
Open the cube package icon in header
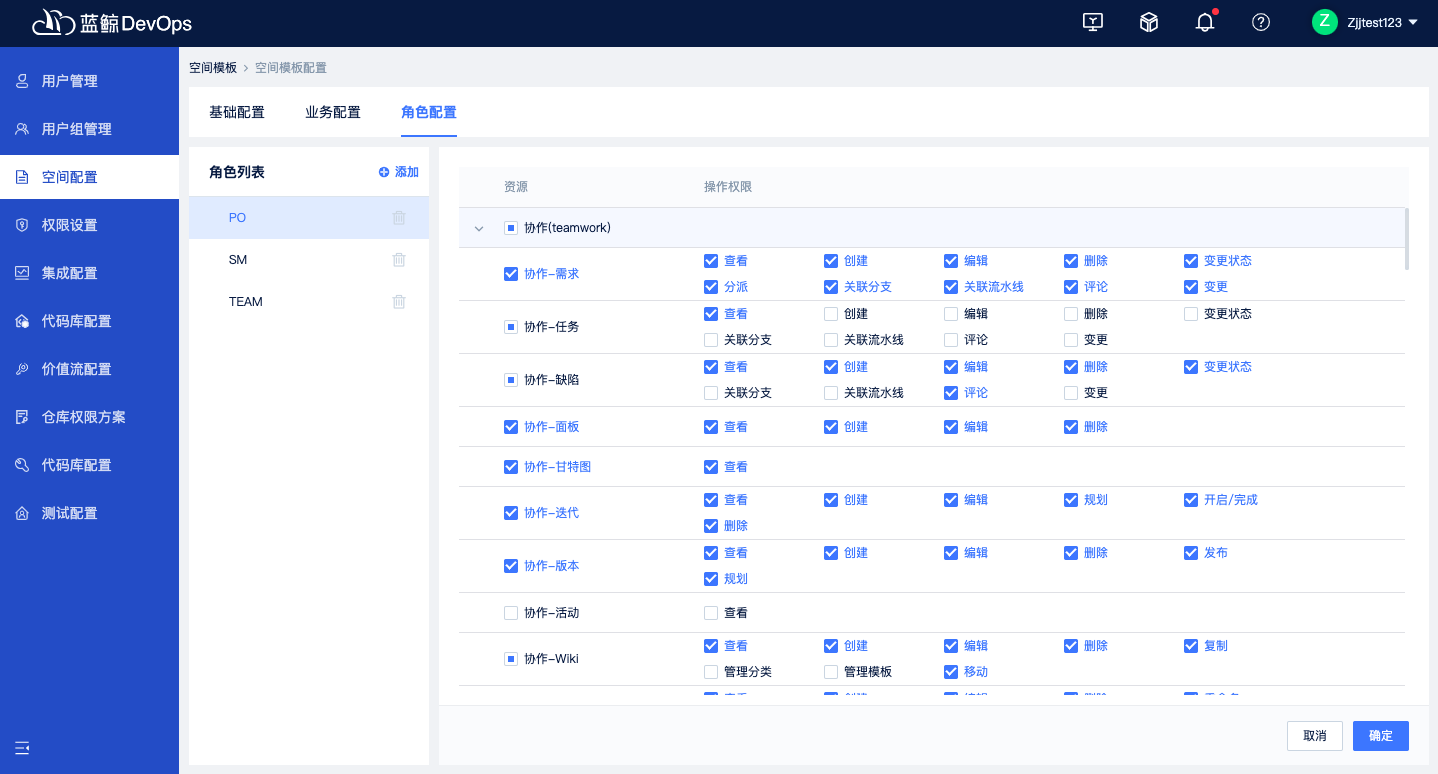click(x=1149, y=22)
